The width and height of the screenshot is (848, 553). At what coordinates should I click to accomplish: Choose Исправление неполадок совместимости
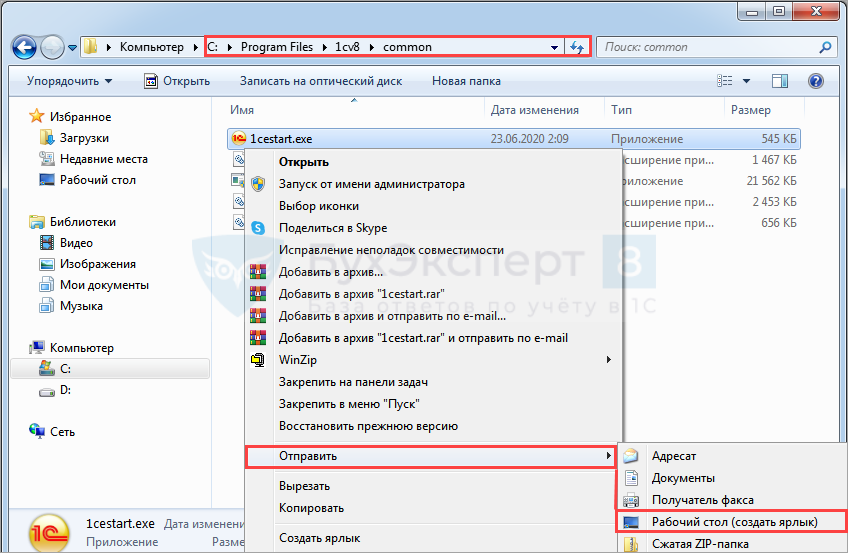click(x=433, y=250)
